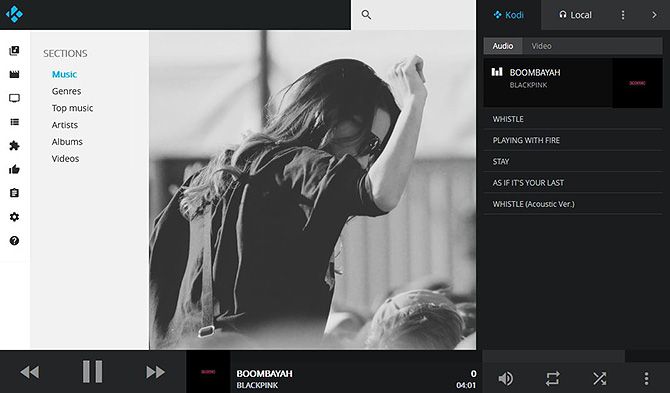670x393 pixels.
Task: Click the 04:01 track duration
Action: point(466,385)
